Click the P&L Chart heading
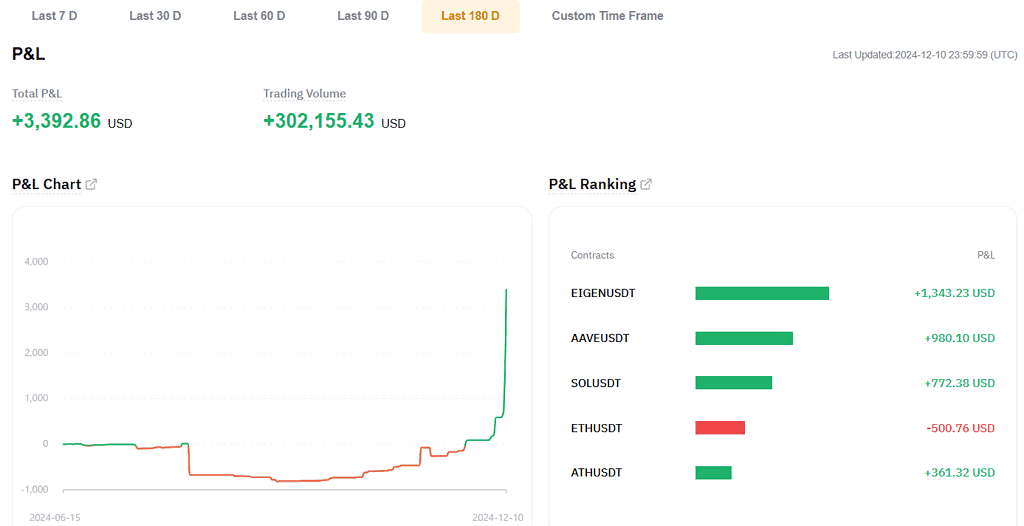Image resolution: width=1024 pixels, height=526 pixels. [x=46, y=184]
